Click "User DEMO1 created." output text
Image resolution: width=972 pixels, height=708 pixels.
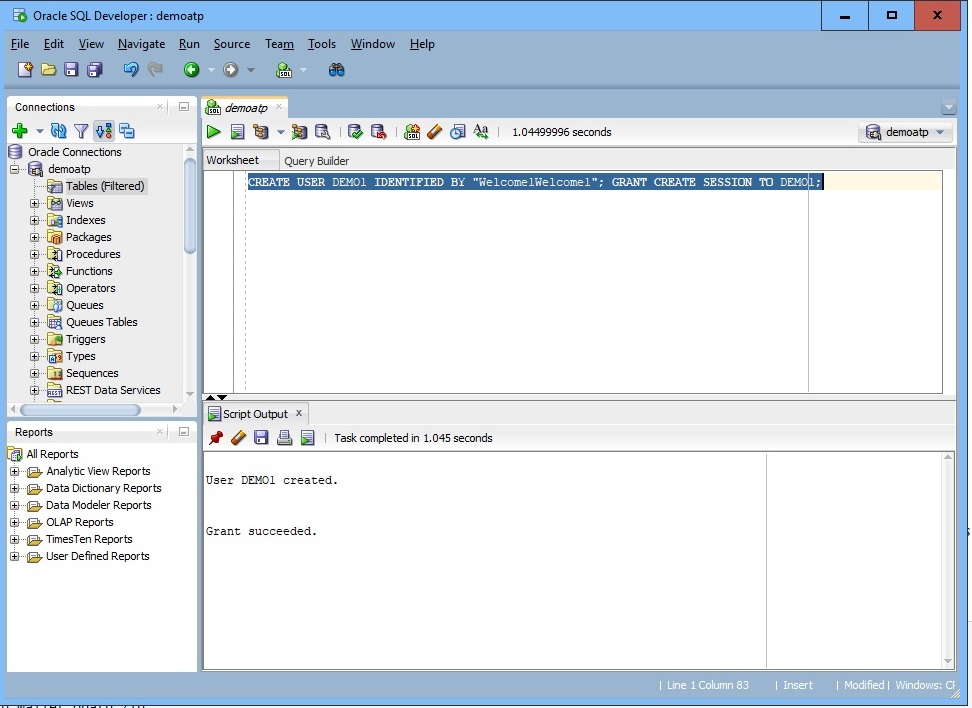tap(272, 480)
